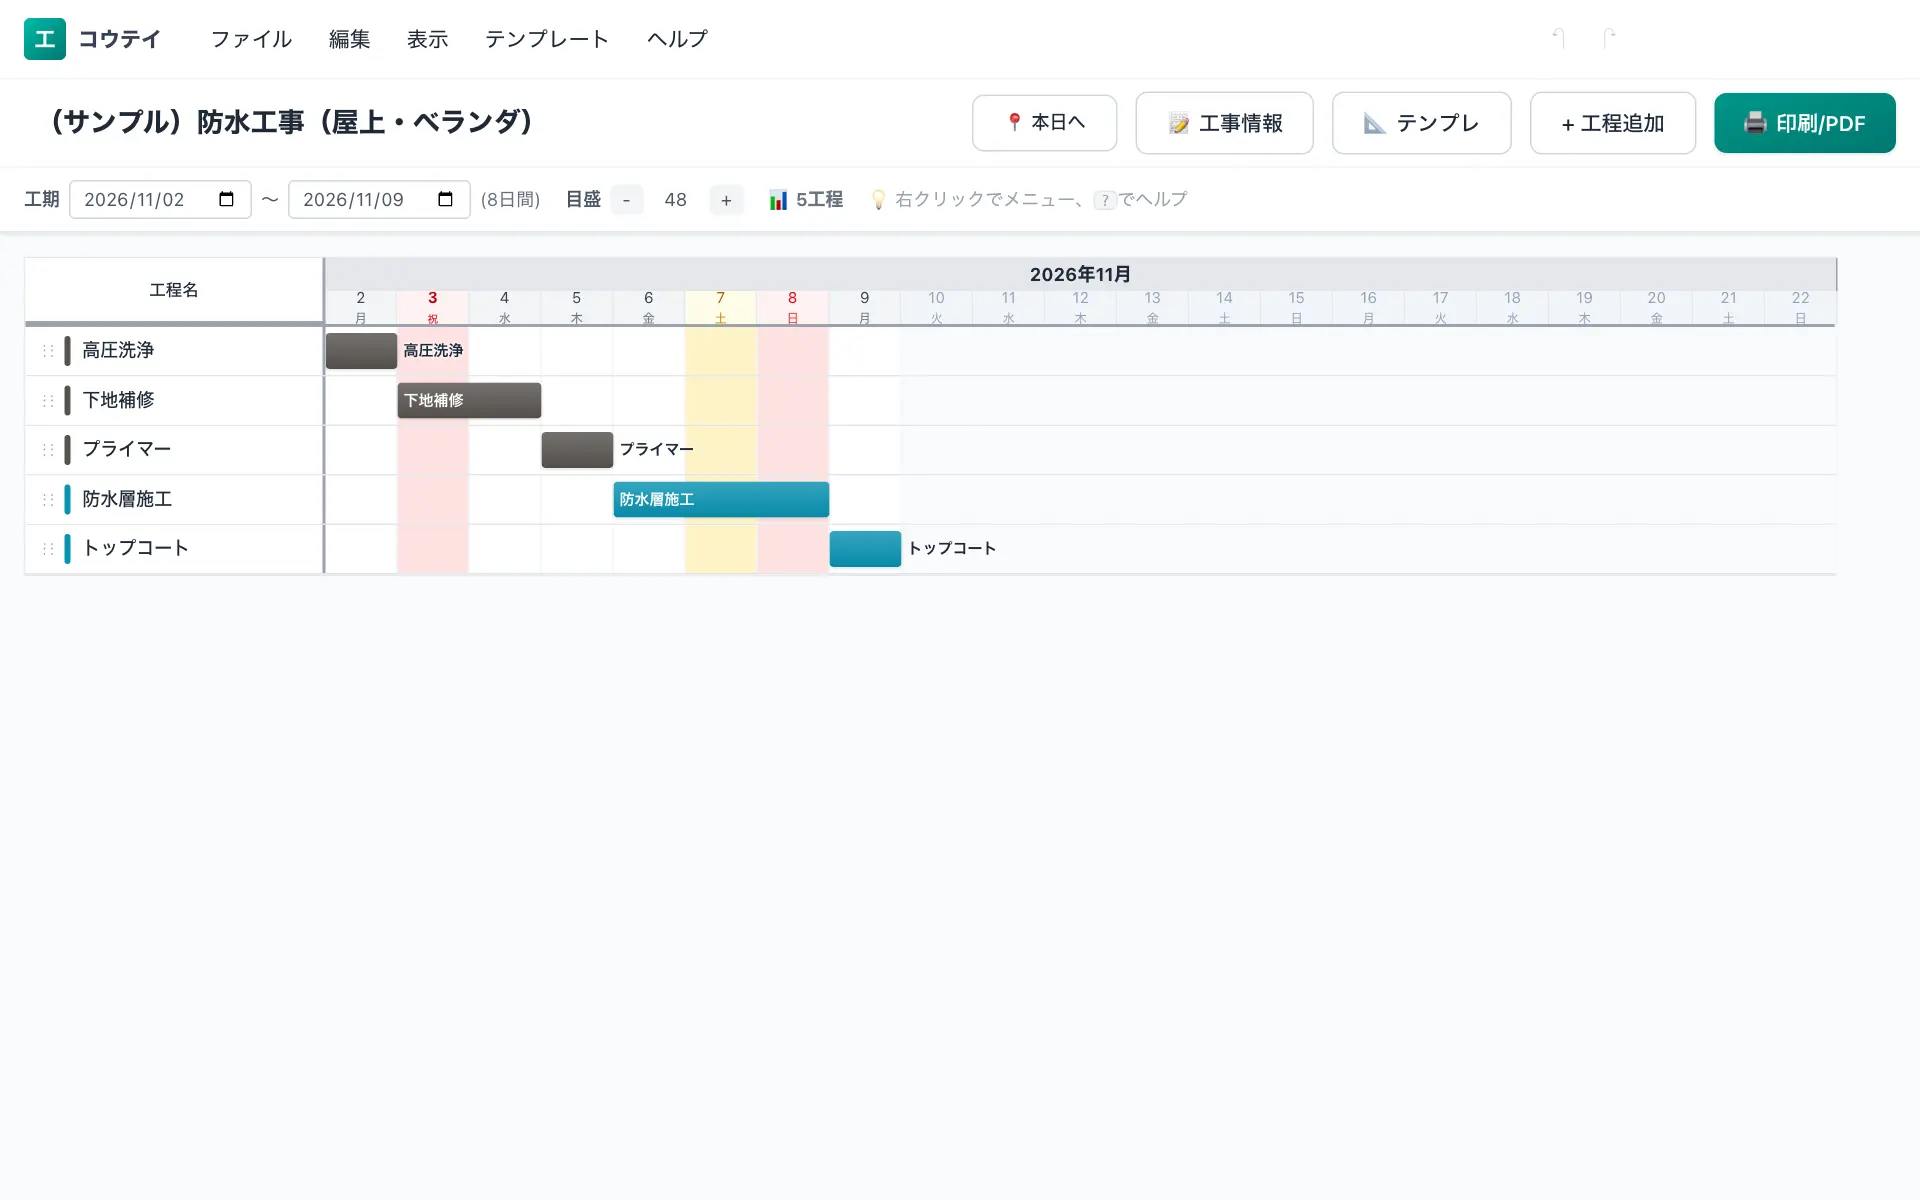Screen dimensions: 1920x1200
Task: Click the gray color marker of 高圧洗浄
Action: 67,351
